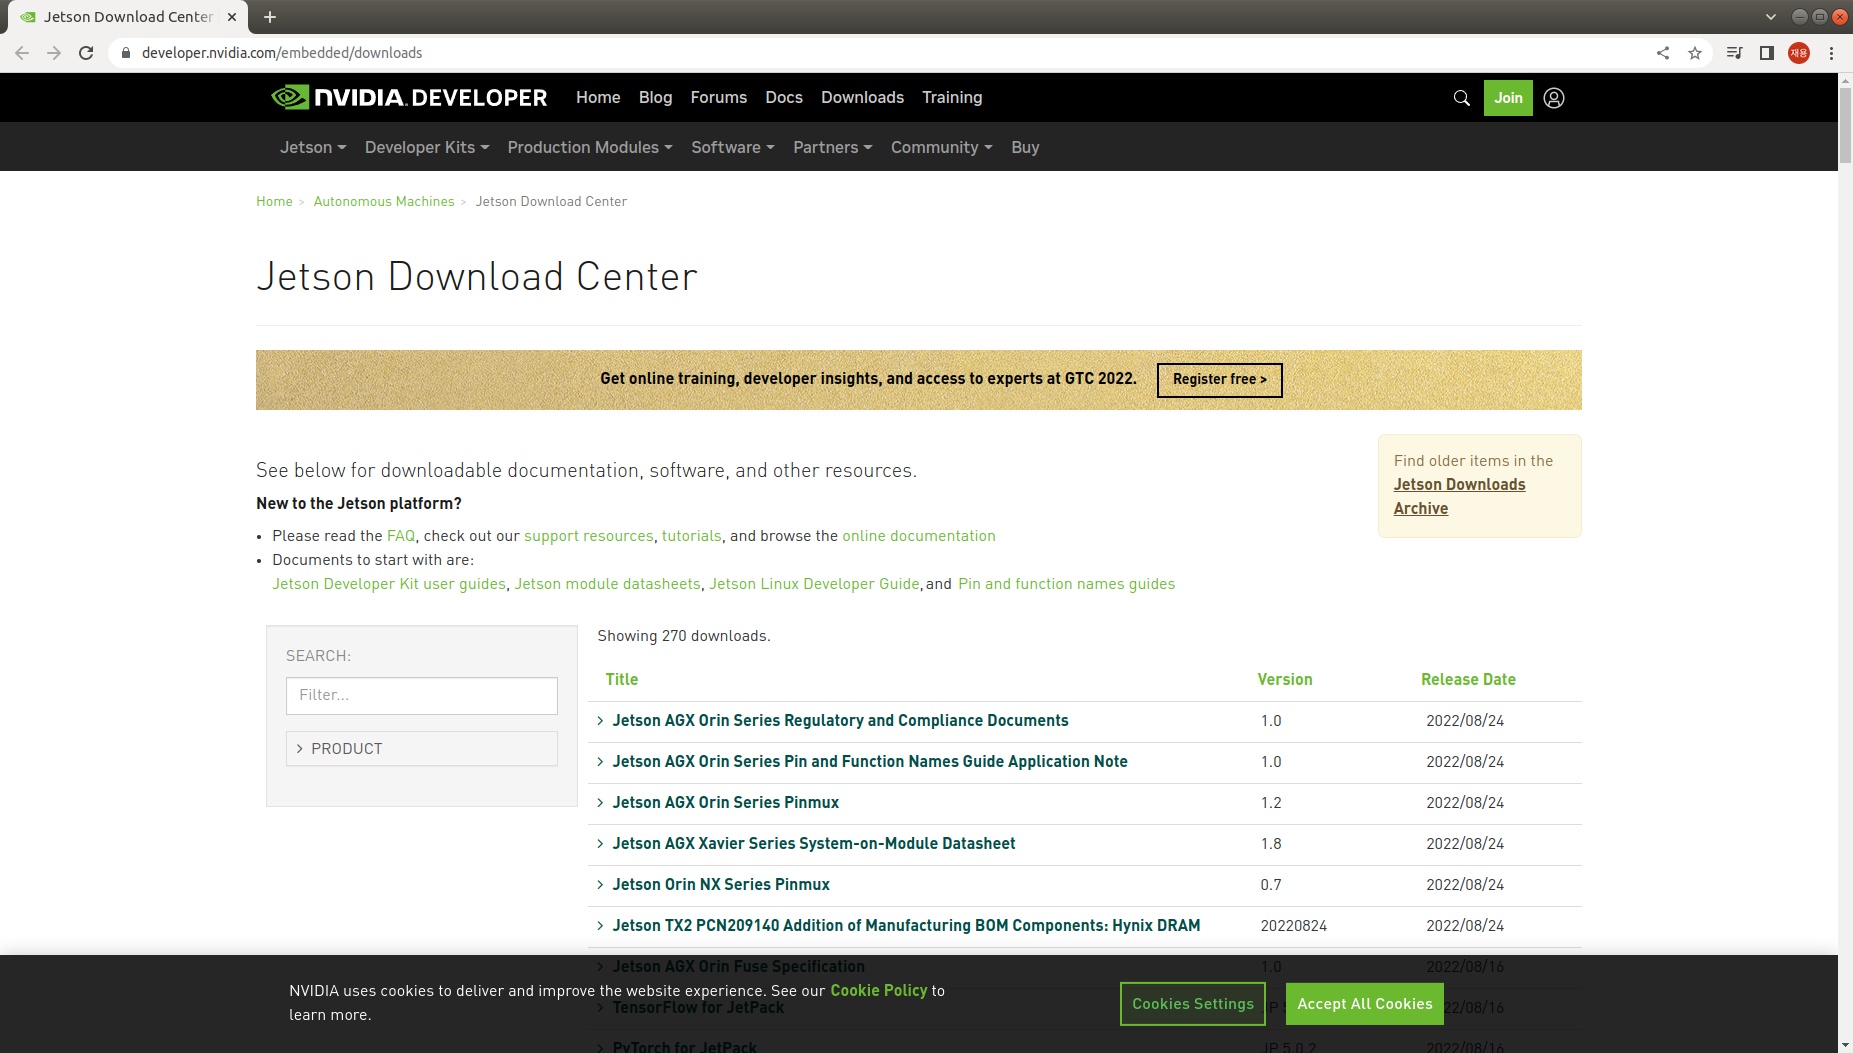Click the site lock security icon

pyautogui.click(x=125, y=53)
